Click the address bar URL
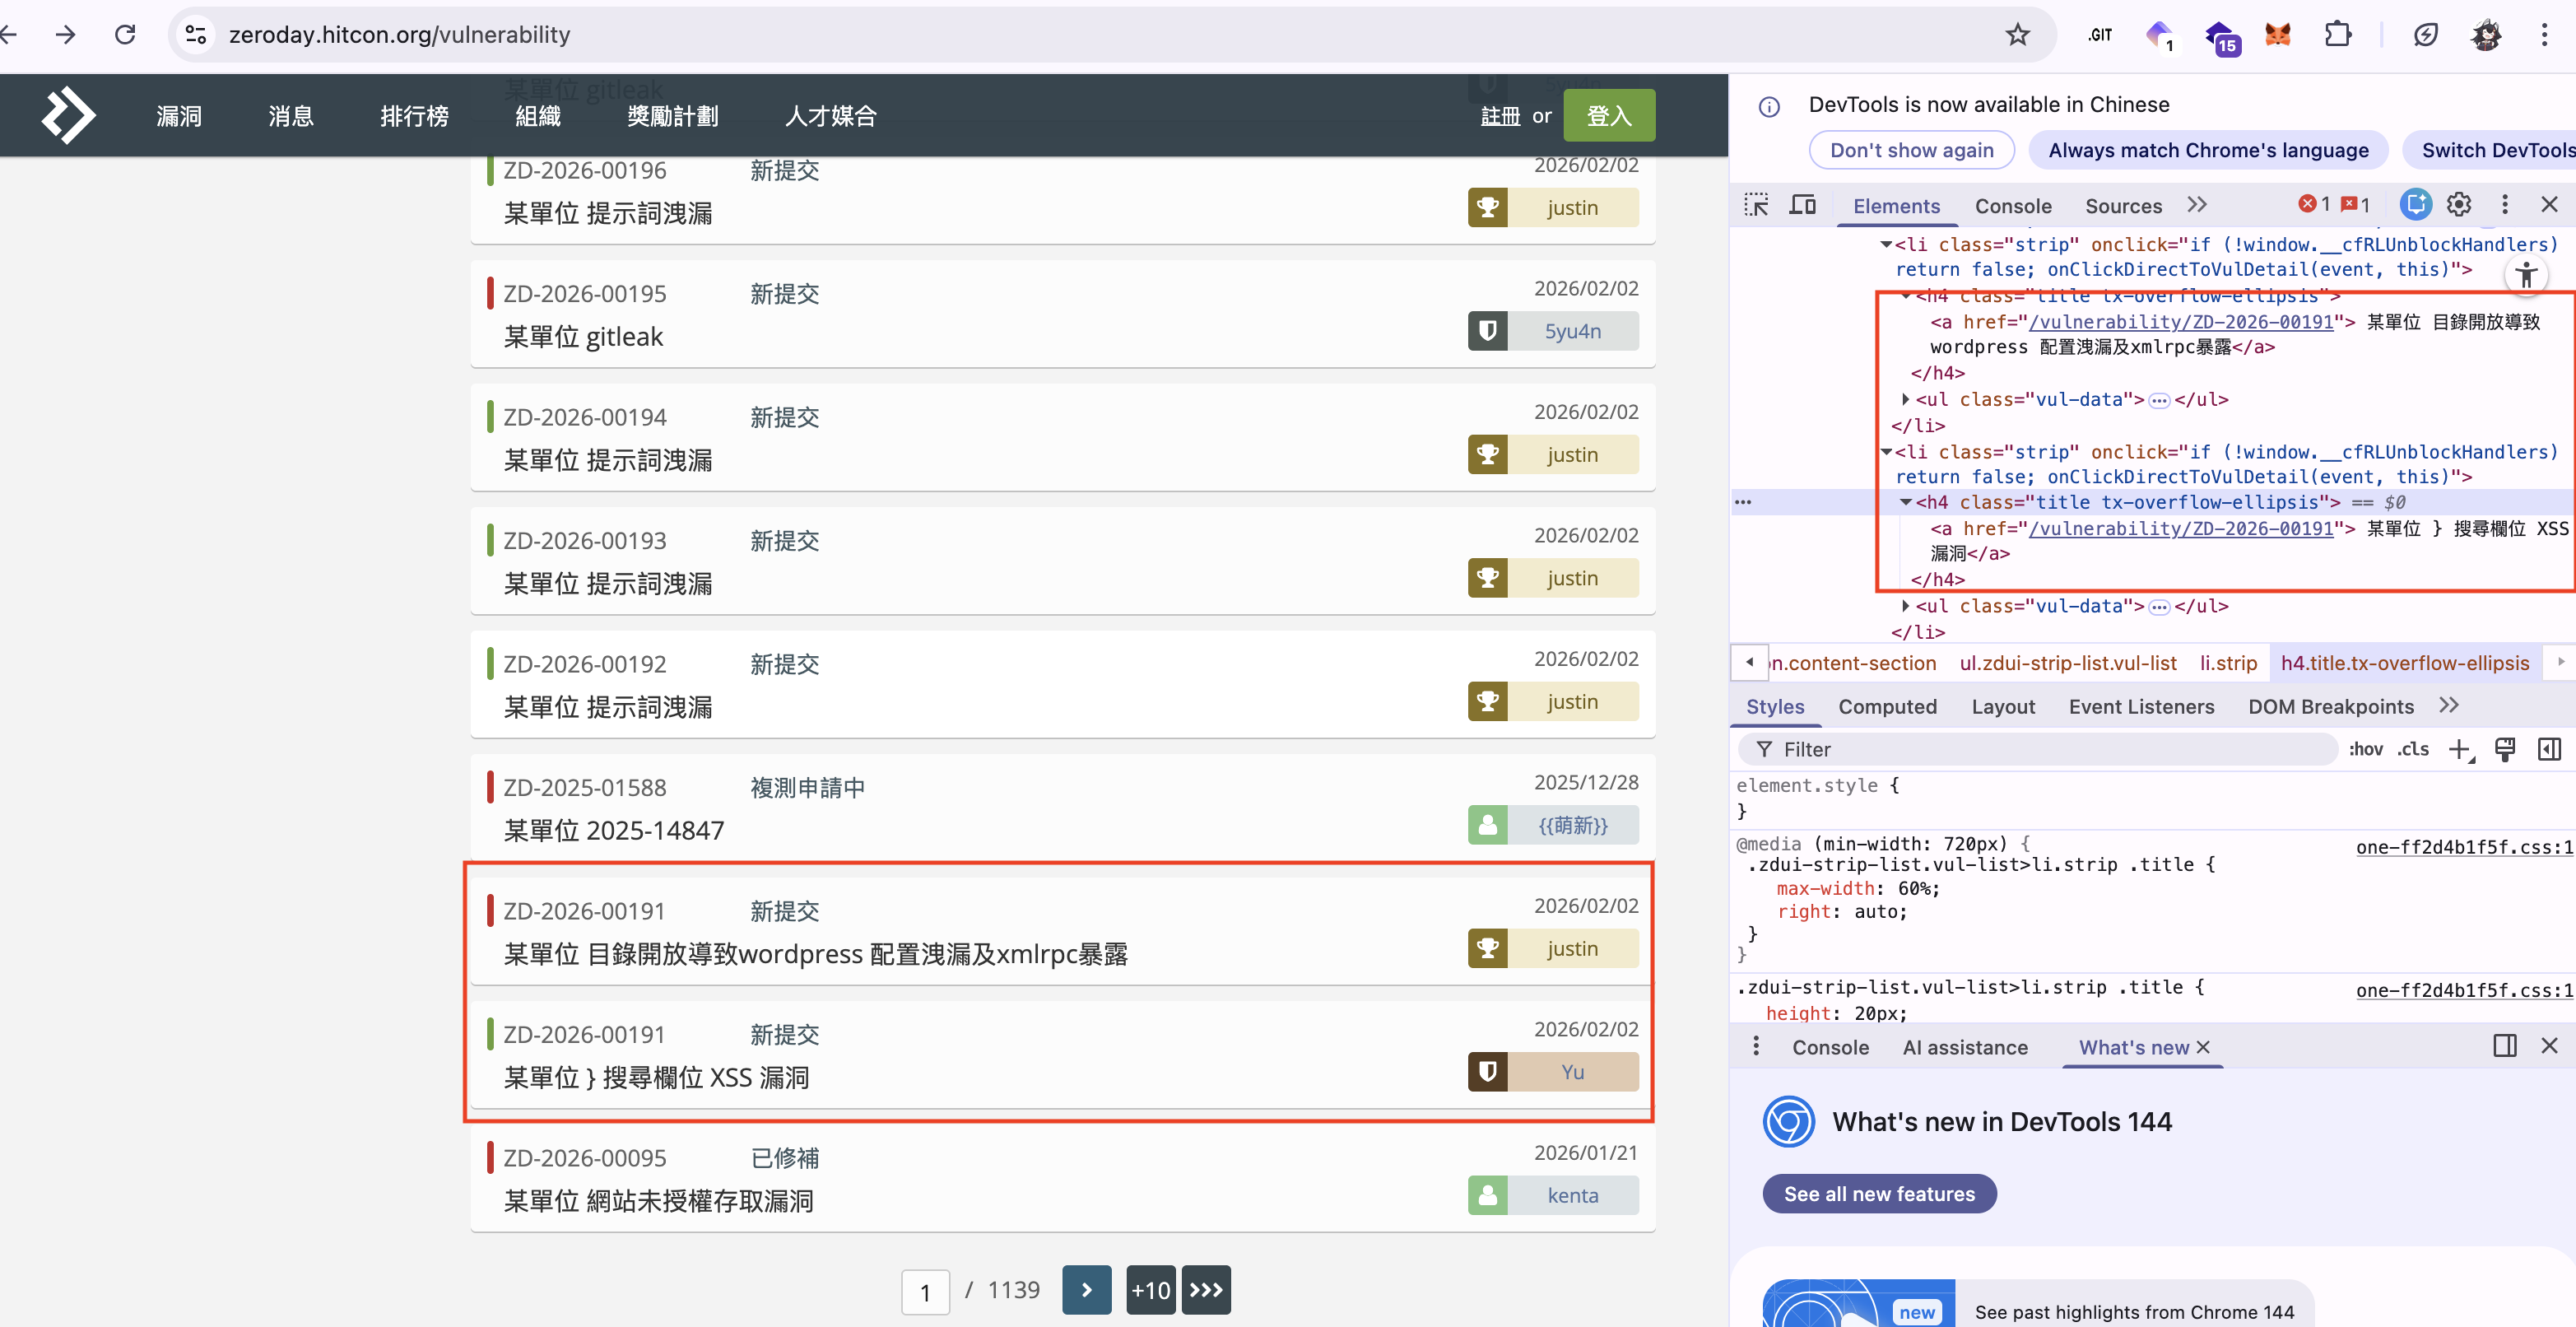 (399, 35)
